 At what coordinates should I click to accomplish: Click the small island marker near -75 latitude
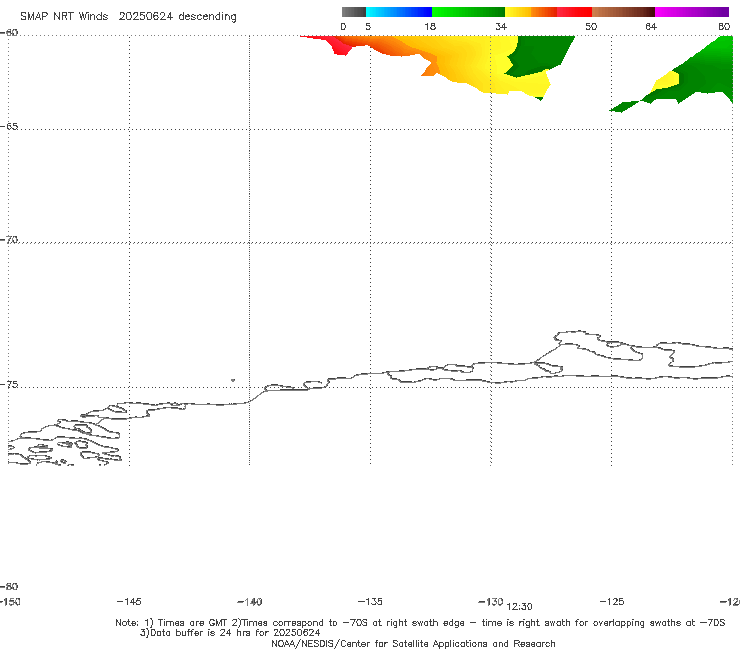pos(233,380)
